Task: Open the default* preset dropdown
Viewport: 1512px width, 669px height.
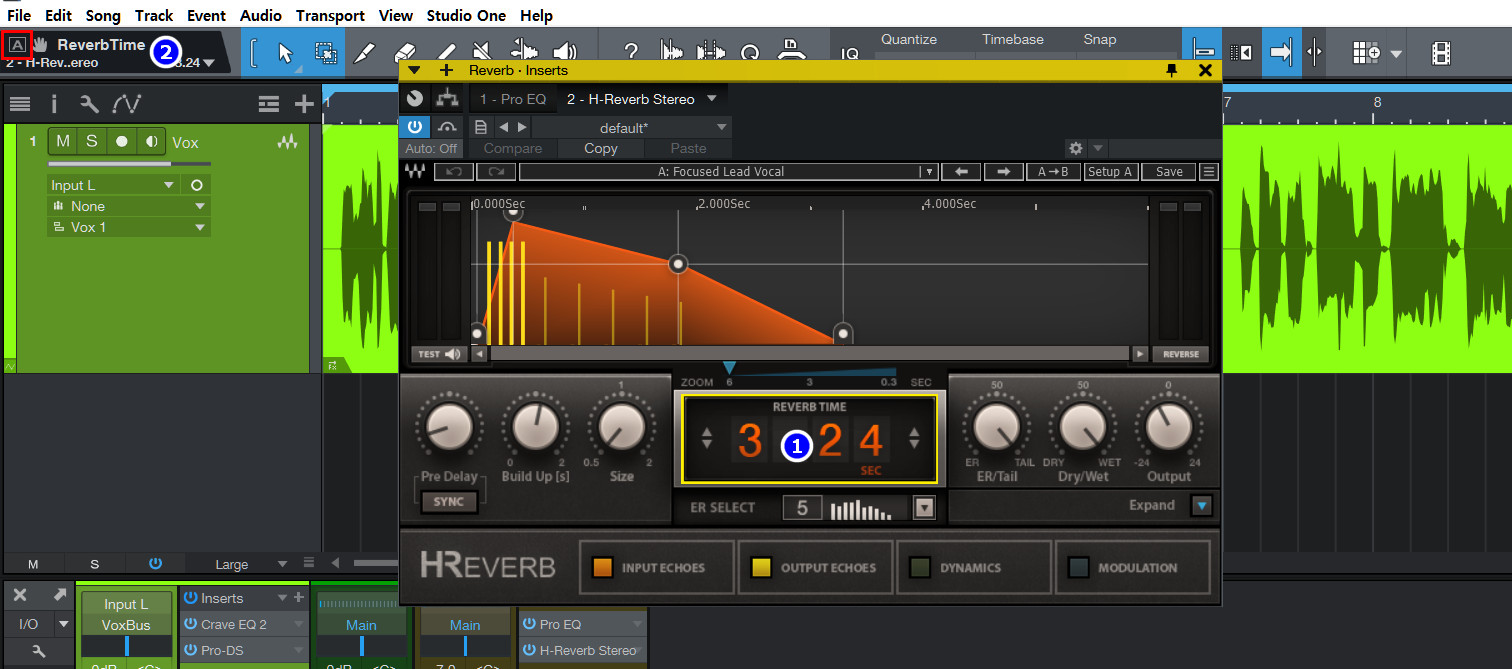Action: pos(631,127)
